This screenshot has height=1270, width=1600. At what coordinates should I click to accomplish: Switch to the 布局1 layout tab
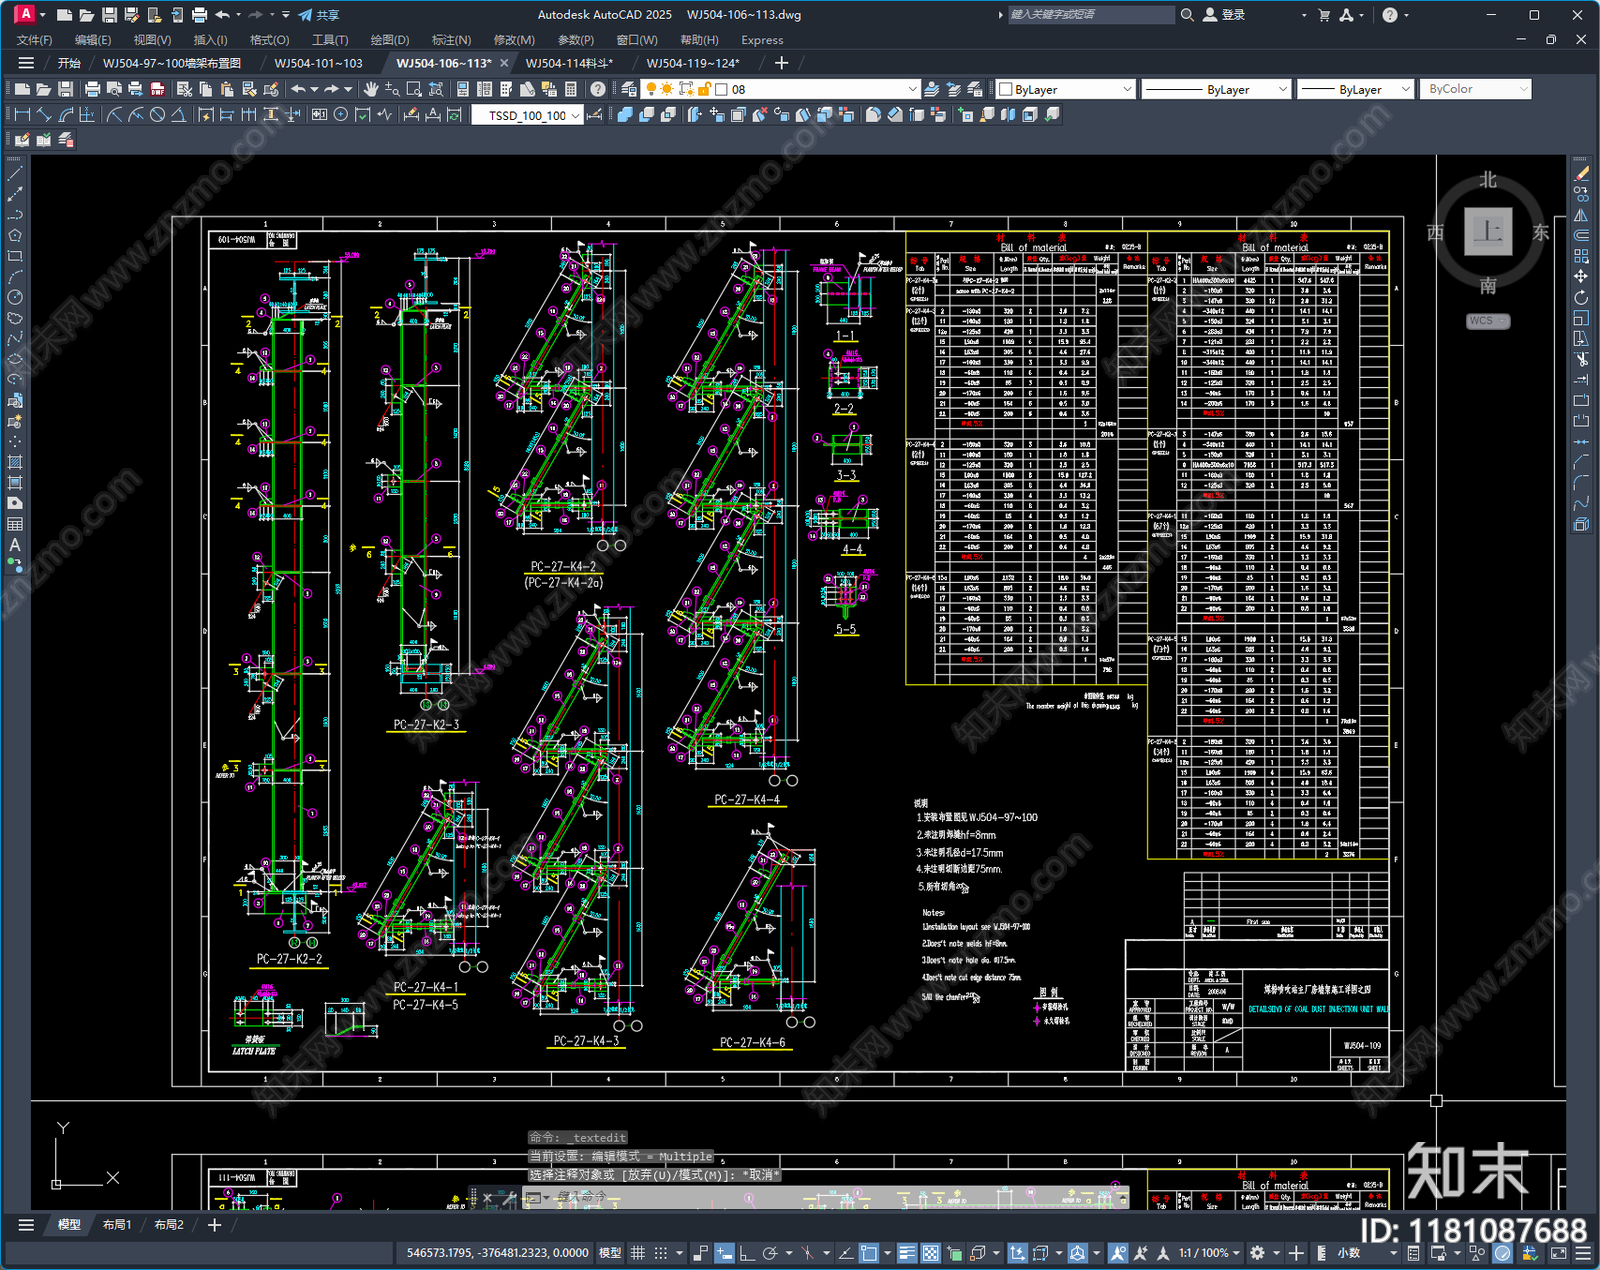point(117,1224)
